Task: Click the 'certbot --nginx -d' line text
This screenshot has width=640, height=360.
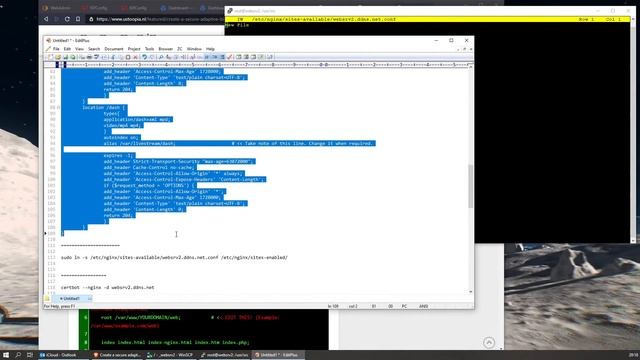Action: click(108, 287)
